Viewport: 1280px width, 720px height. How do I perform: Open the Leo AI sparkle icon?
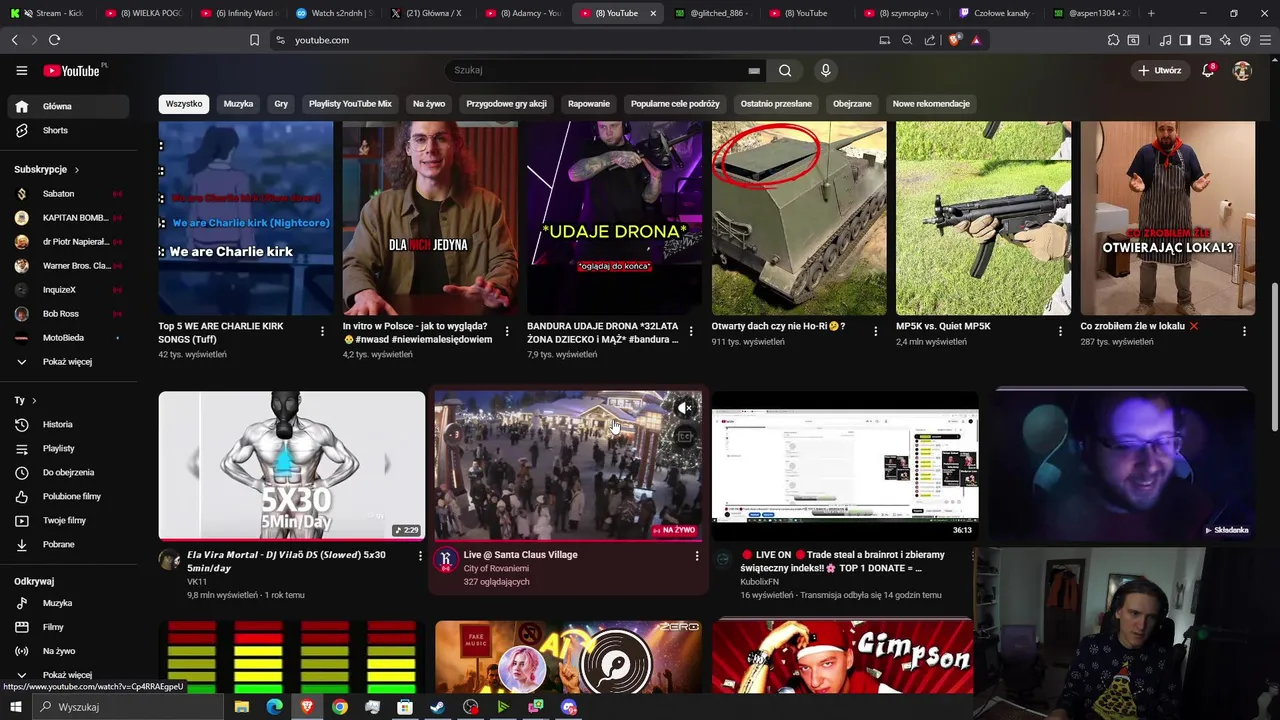pyautogui.click(x=1225, y=40)
